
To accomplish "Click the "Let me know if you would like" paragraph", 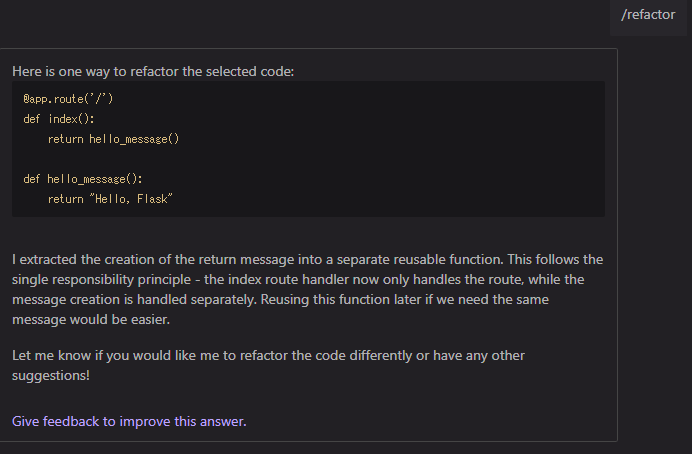I will (x=268, y=365).
